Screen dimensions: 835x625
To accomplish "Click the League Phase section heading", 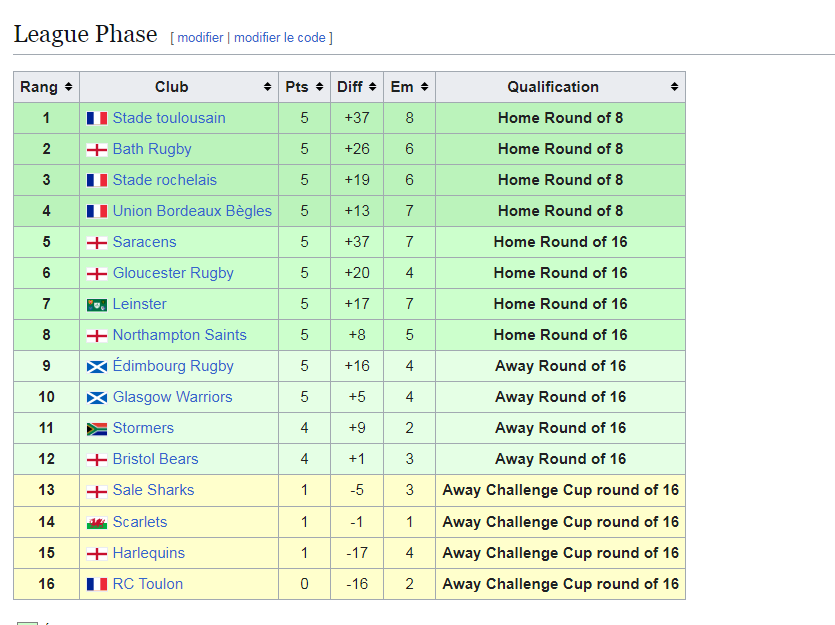I will [85, 34].
